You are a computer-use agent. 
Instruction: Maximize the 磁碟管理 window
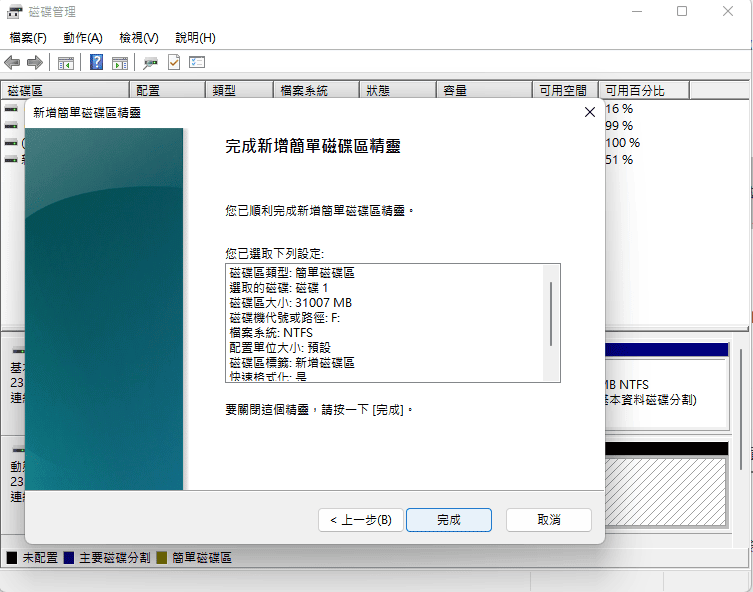tap(682, 12)
